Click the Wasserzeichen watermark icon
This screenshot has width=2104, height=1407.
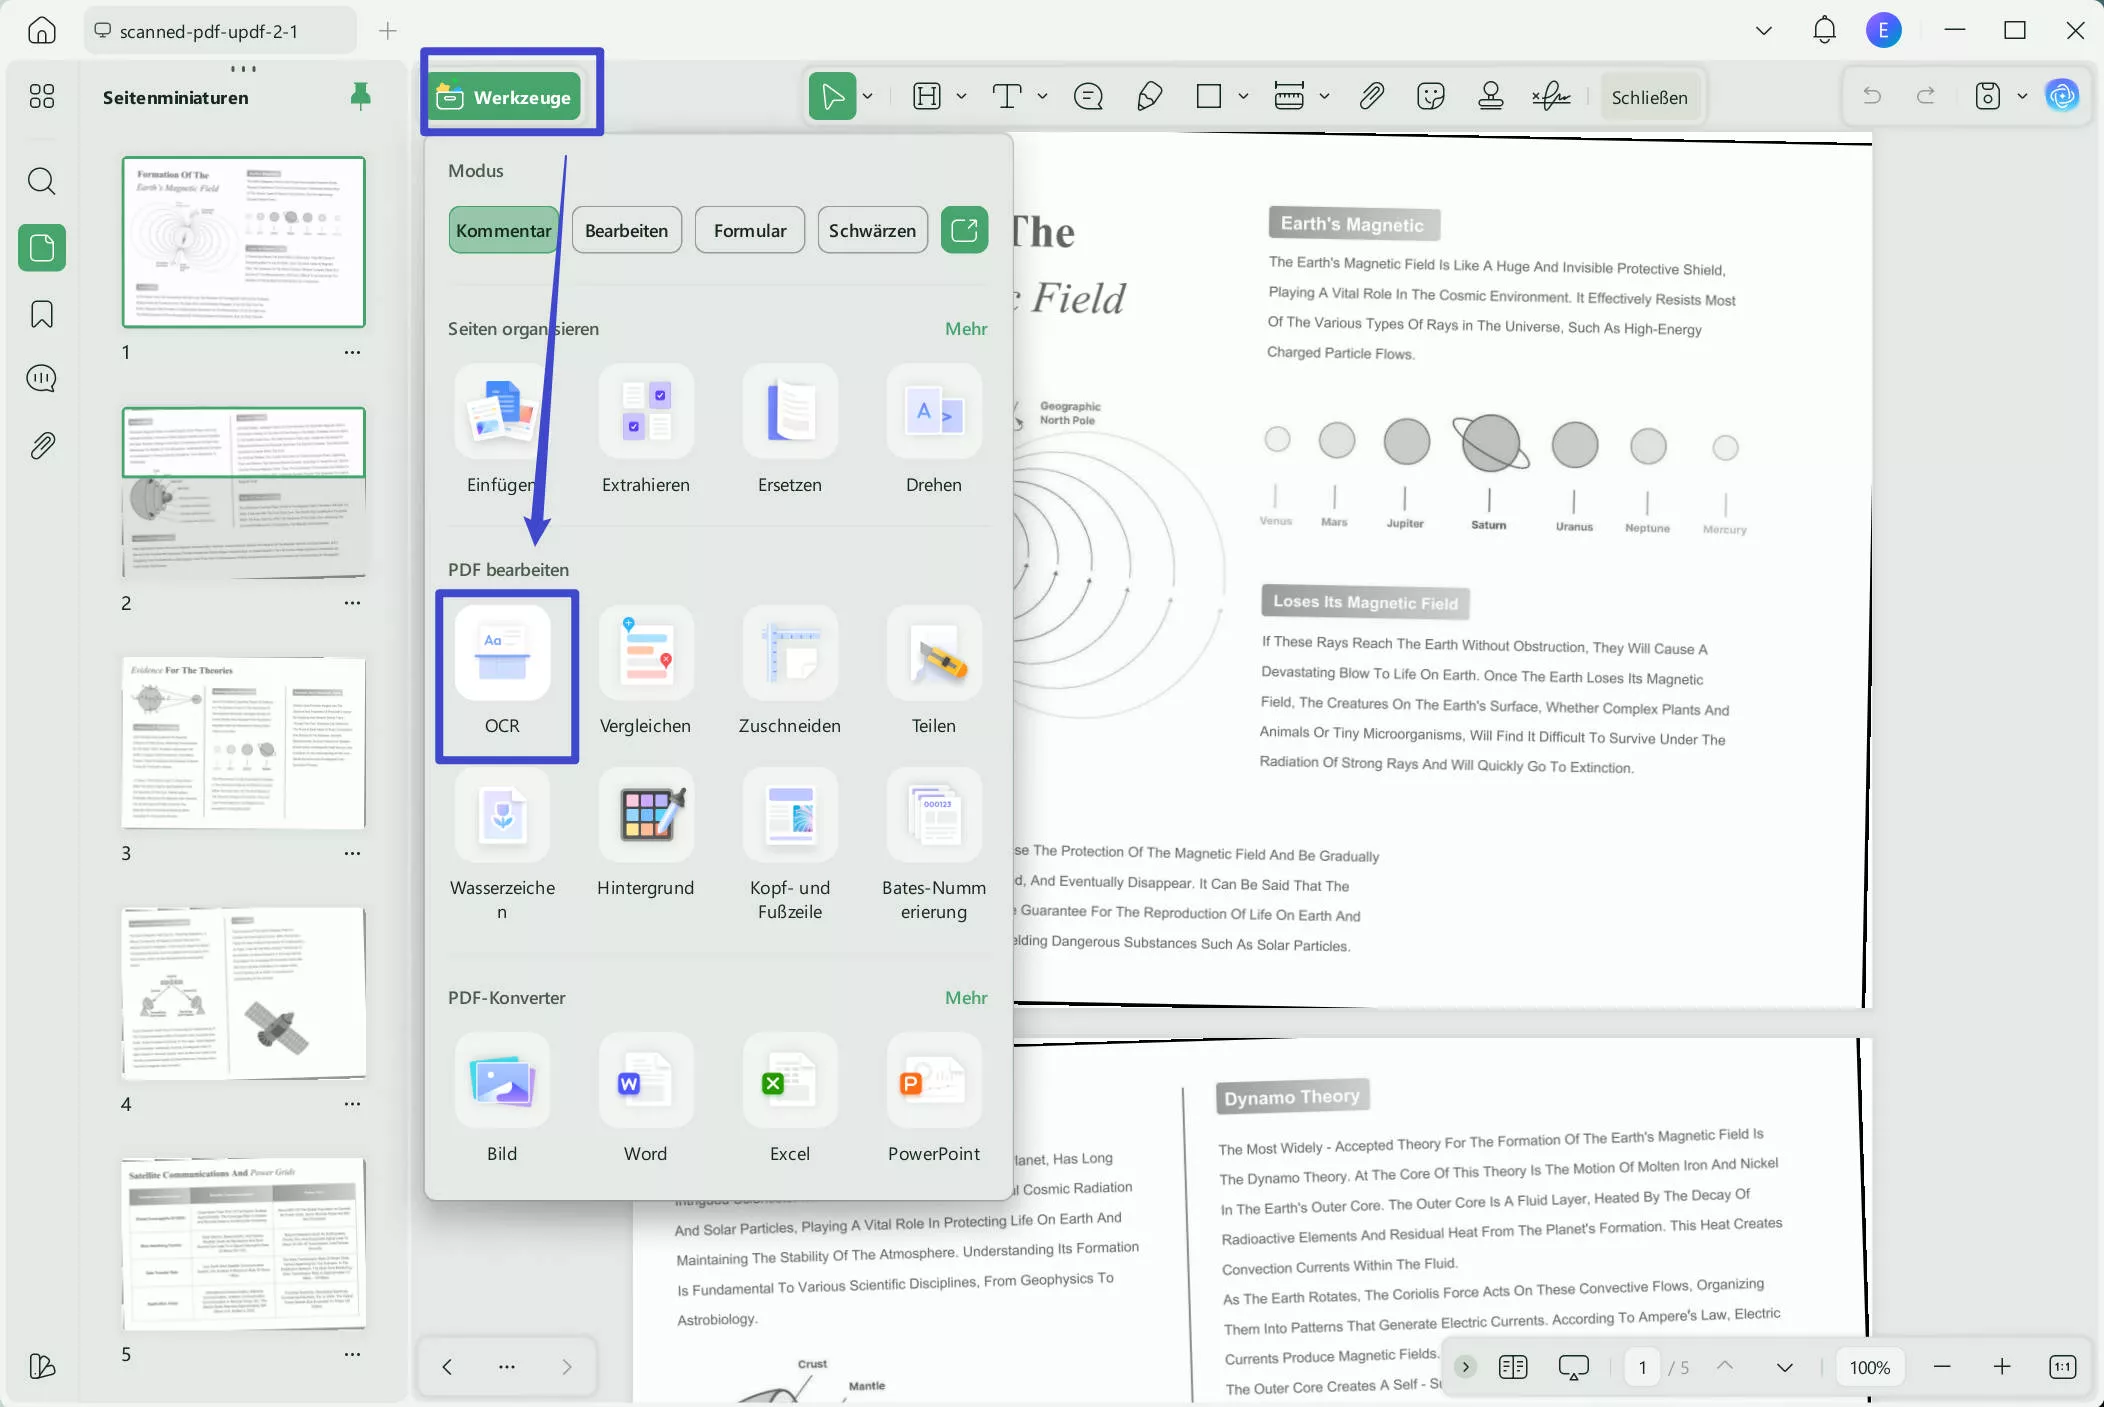tap(502, 815)
